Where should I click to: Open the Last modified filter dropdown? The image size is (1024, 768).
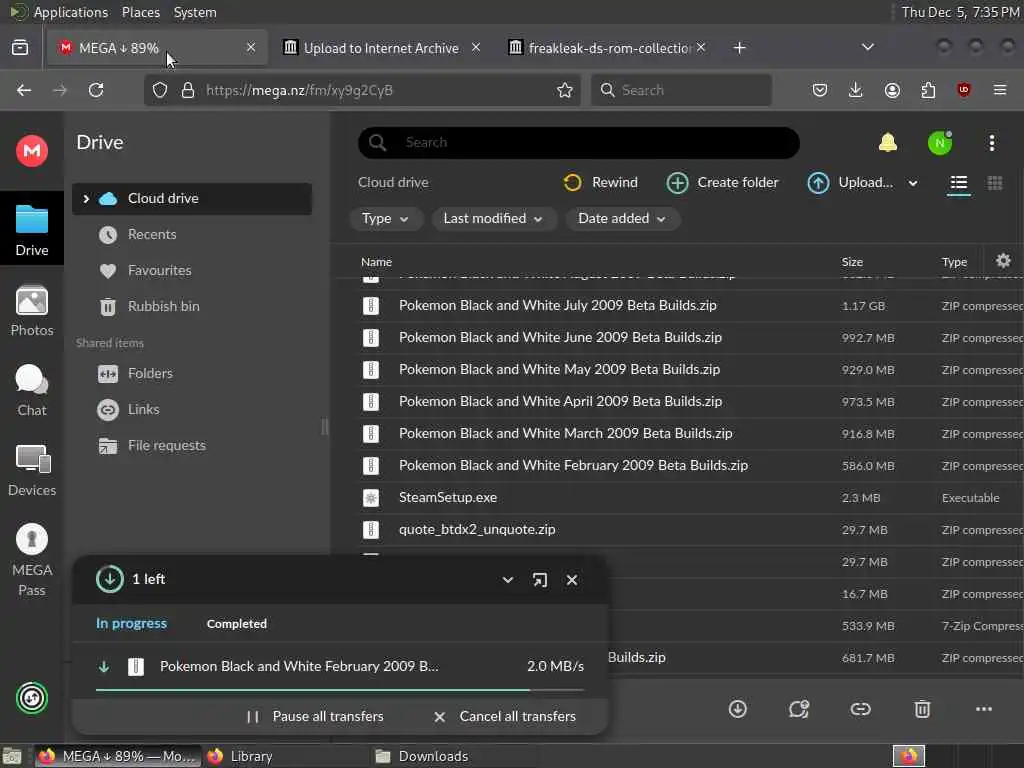coord(493,219)
